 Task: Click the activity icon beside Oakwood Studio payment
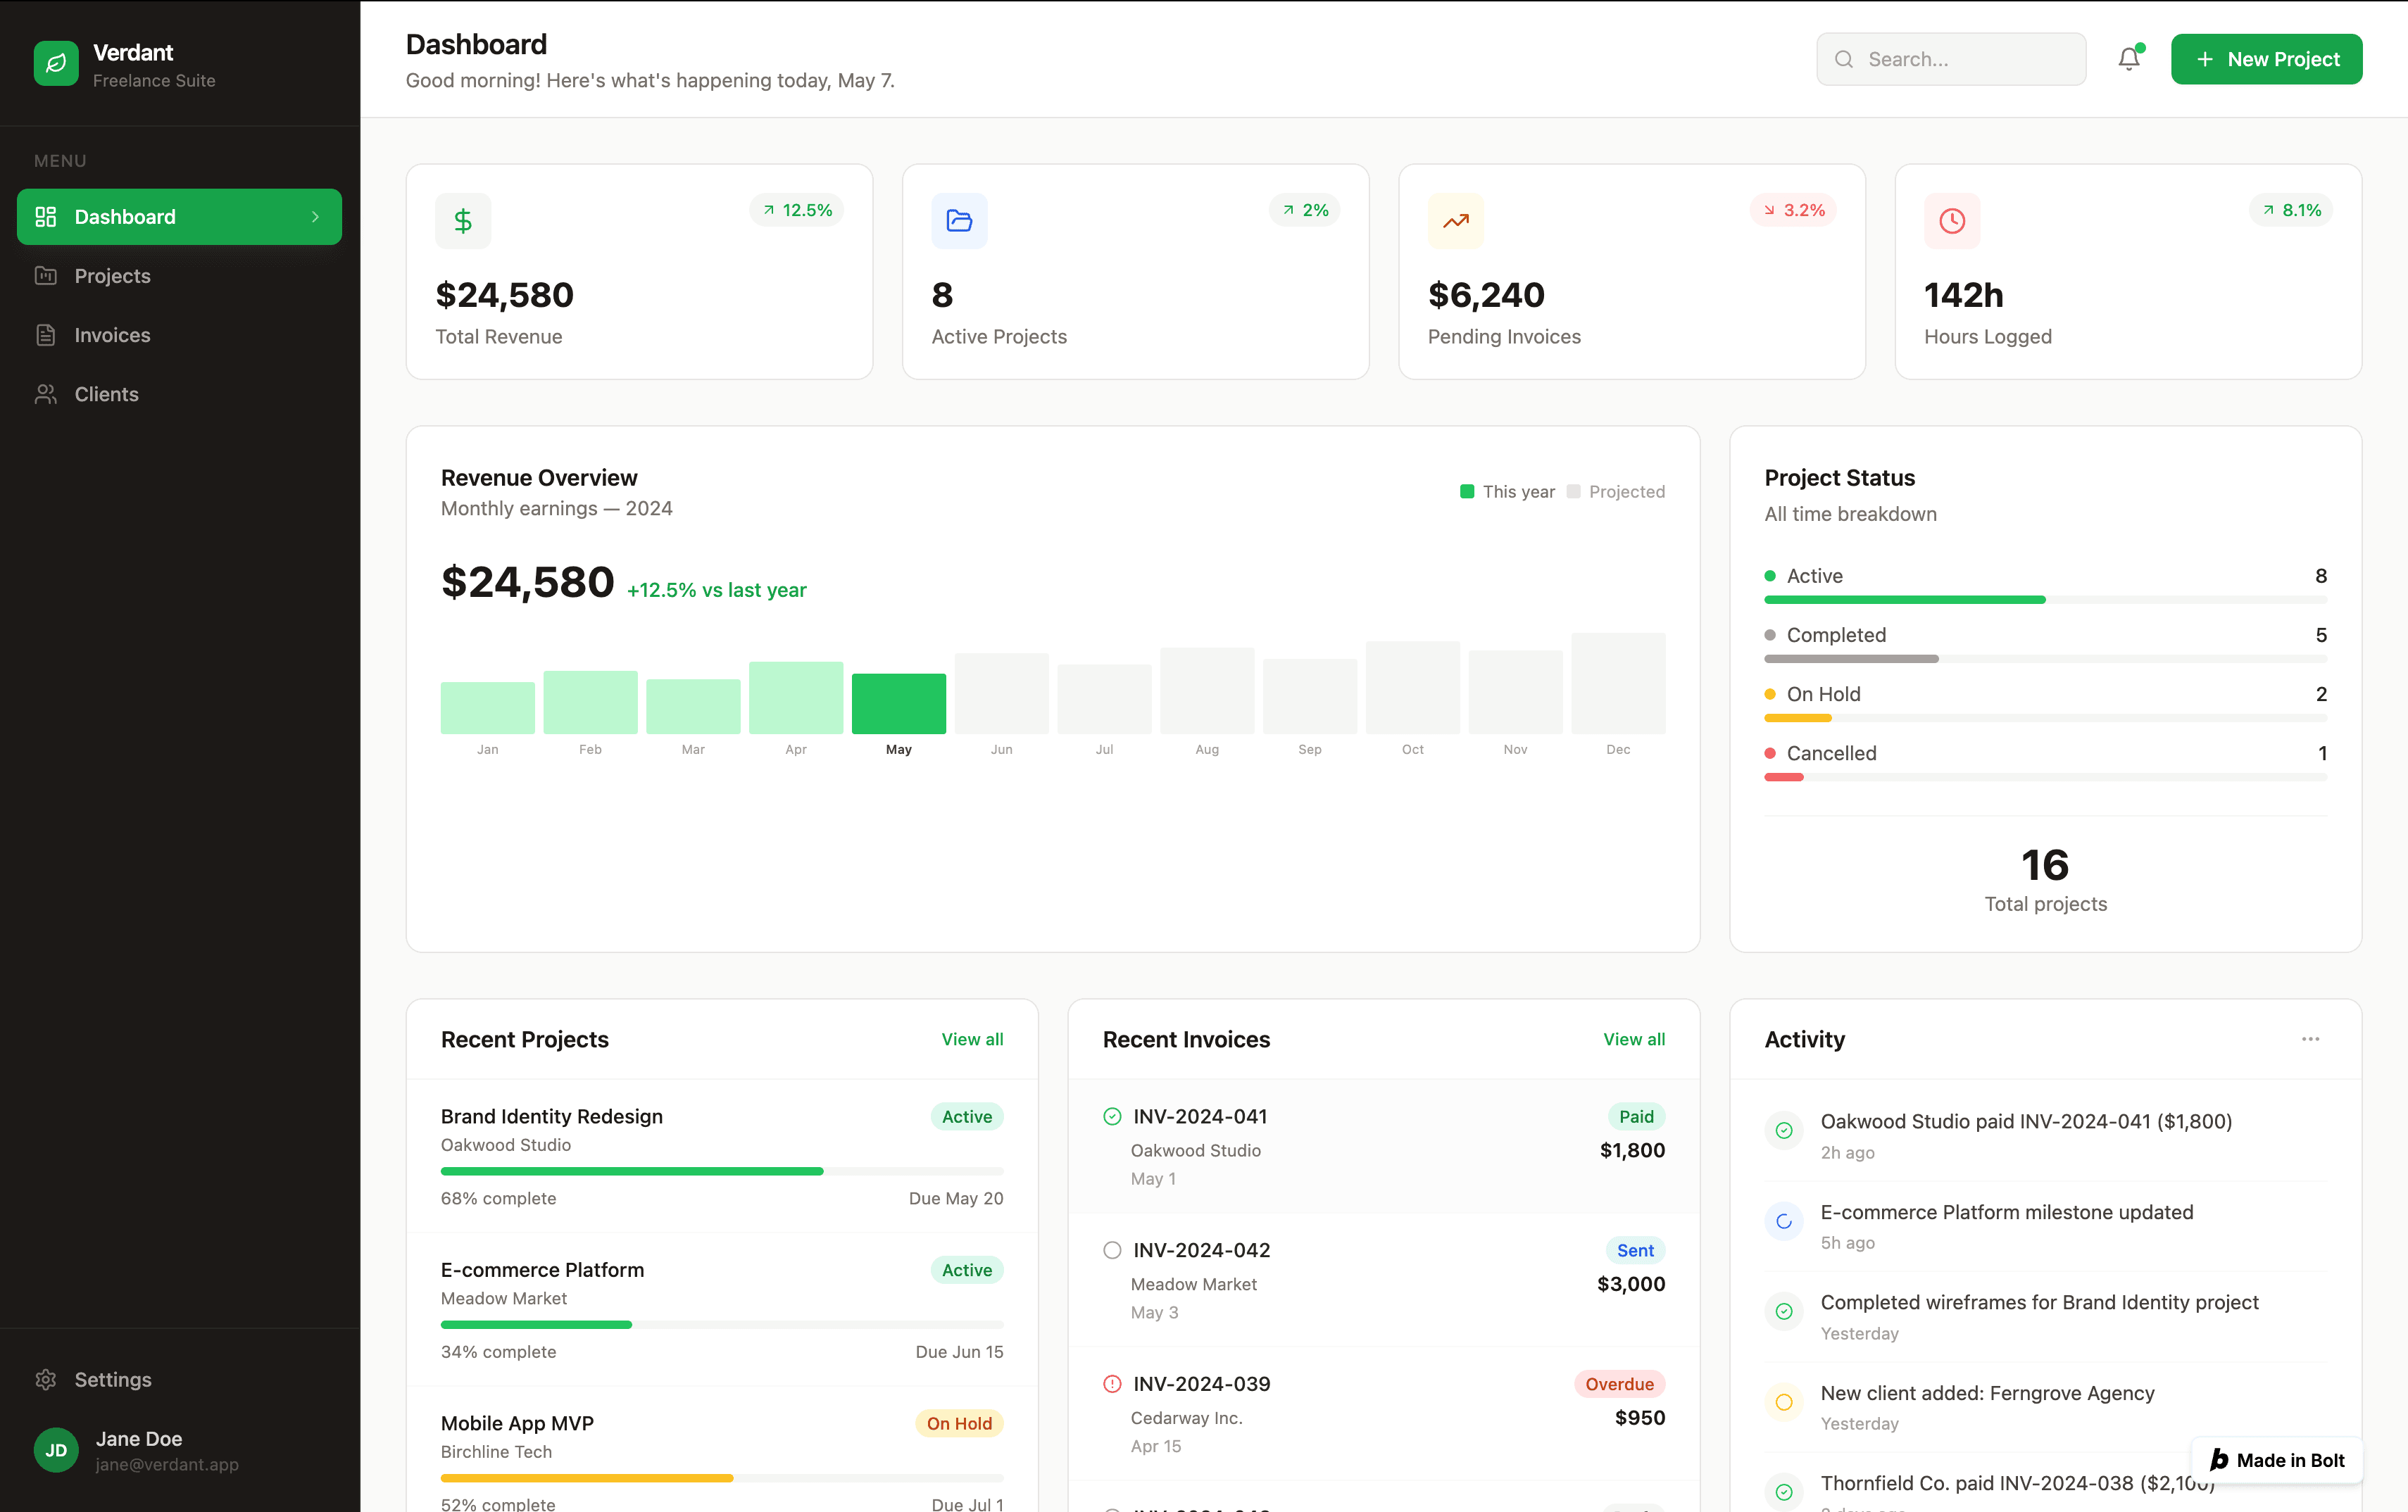coord(1784,1130)
